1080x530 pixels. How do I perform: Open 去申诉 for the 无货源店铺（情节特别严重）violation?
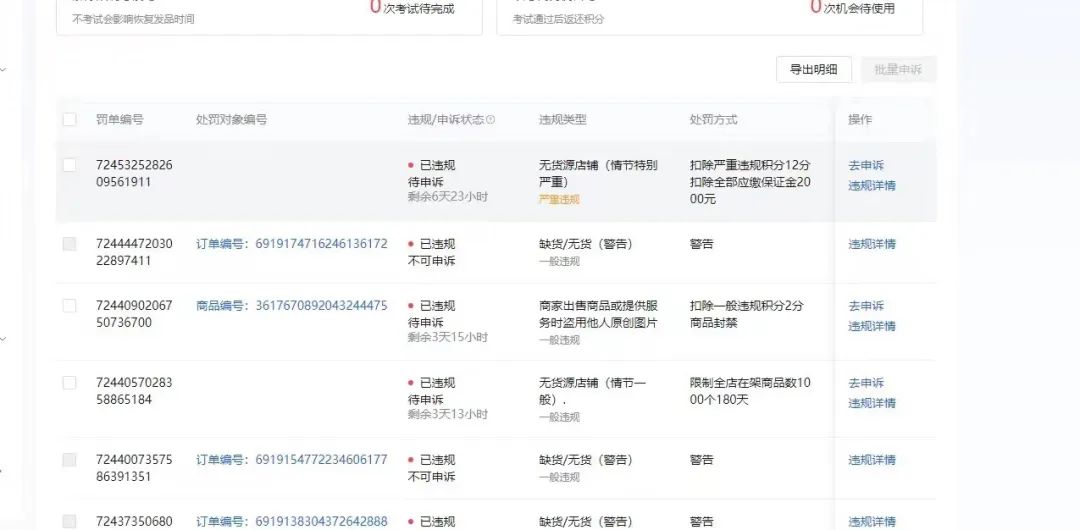(865, 165)
